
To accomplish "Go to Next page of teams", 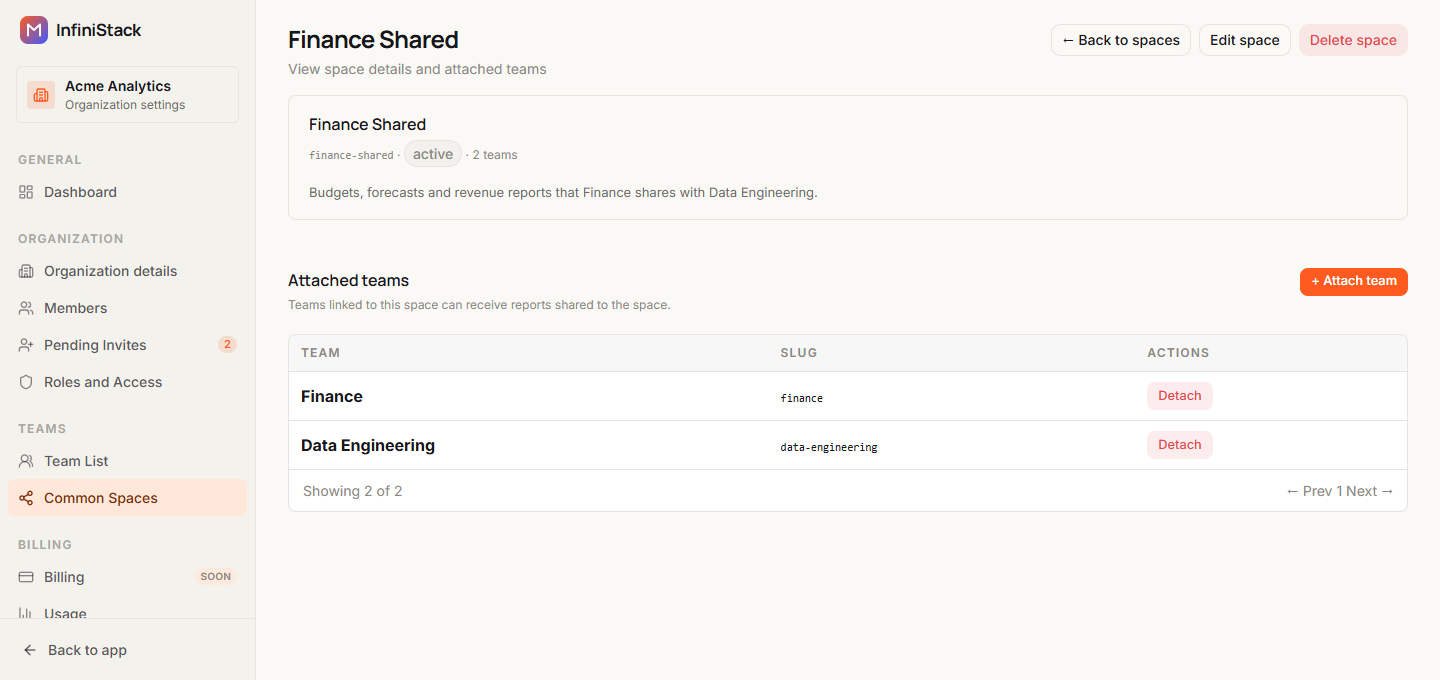I will click(1370, 491).
